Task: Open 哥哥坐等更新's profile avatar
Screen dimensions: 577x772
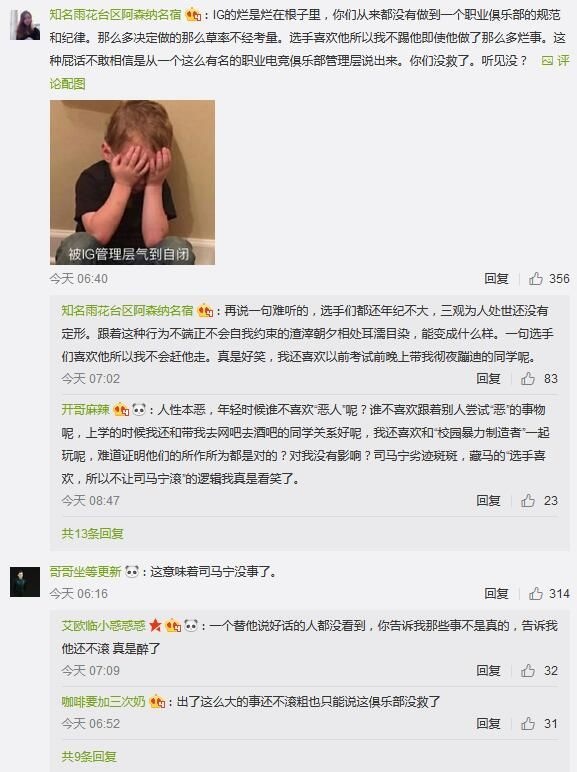Action: click(x=25, y=582)
